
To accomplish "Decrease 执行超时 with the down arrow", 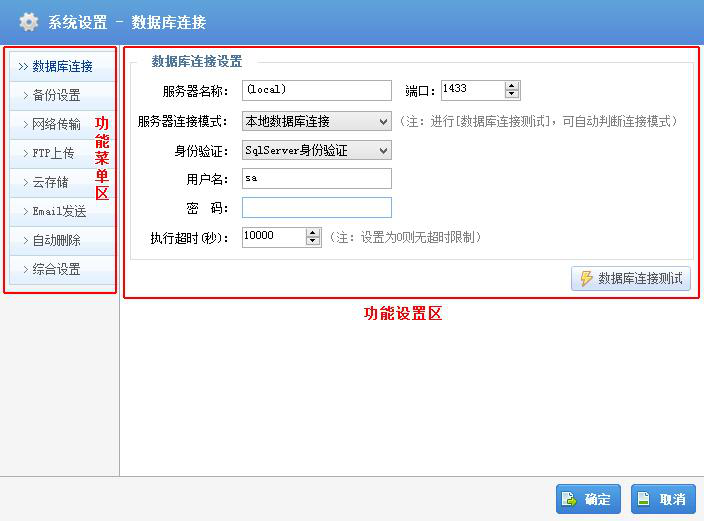I will [313, 241].
